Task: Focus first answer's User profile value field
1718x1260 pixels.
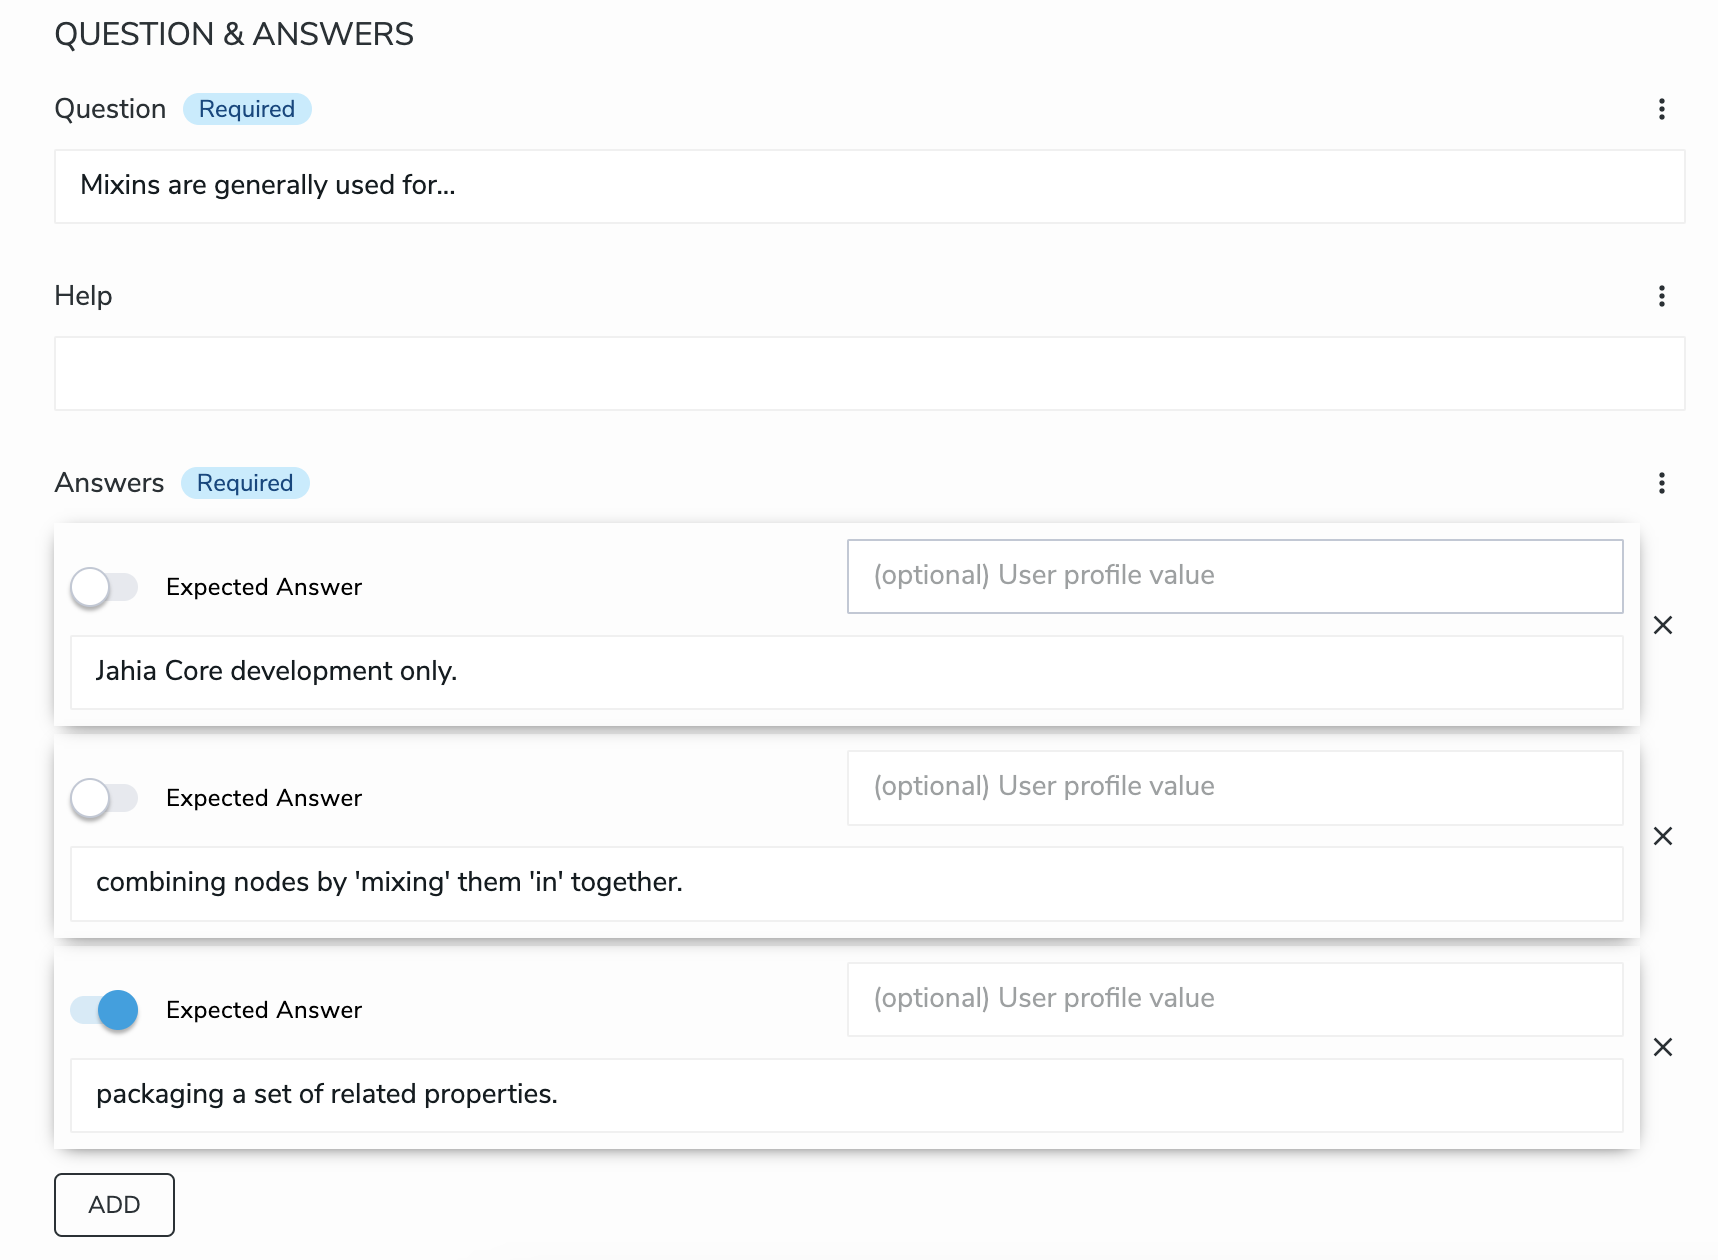Action: [x=1234, y=576]
